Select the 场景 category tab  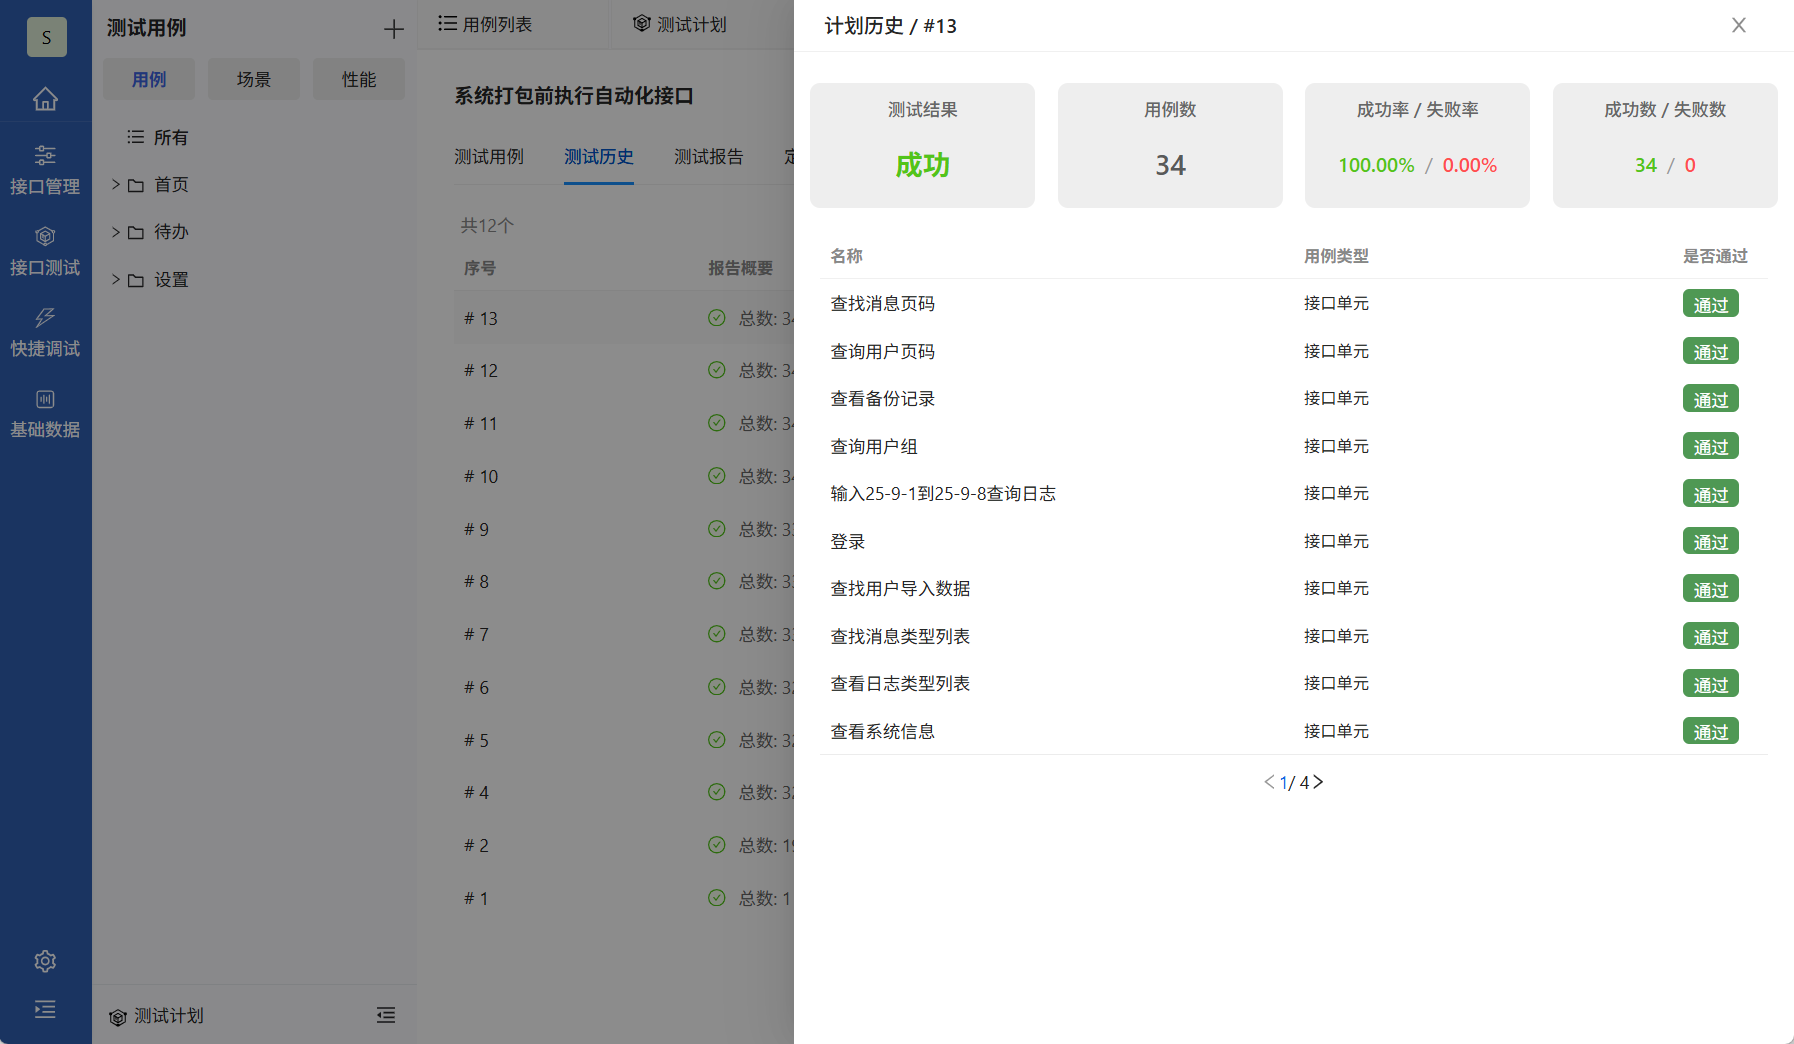click(x=253, y=79)
